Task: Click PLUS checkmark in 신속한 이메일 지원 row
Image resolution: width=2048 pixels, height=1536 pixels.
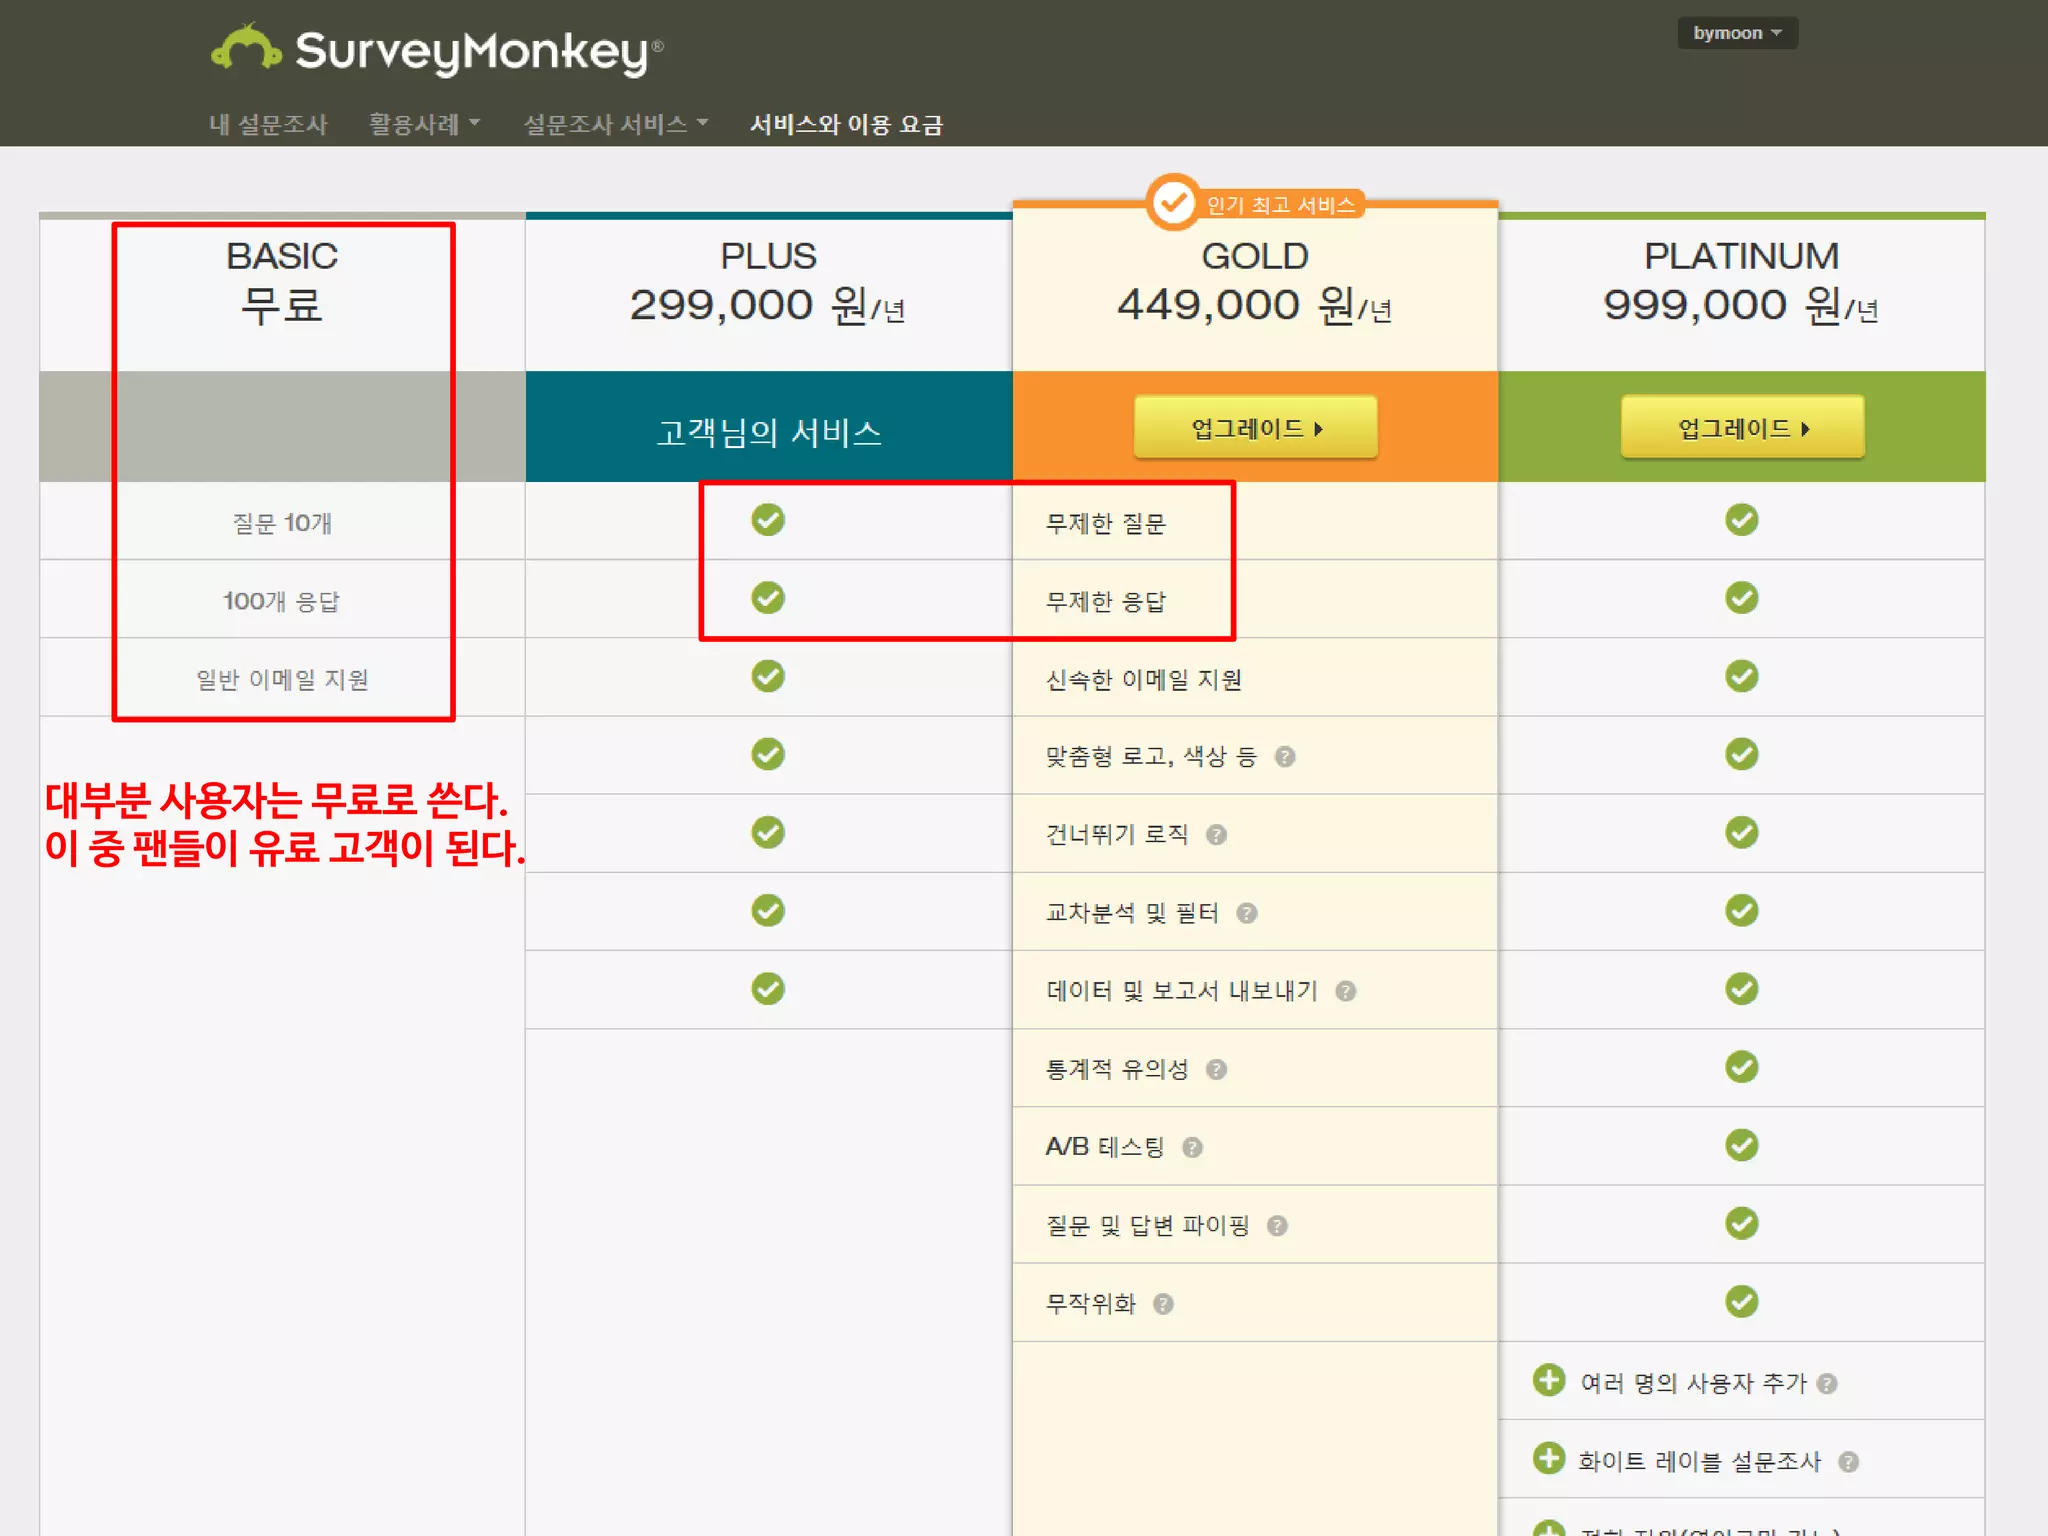Action: tap(768, 676)
